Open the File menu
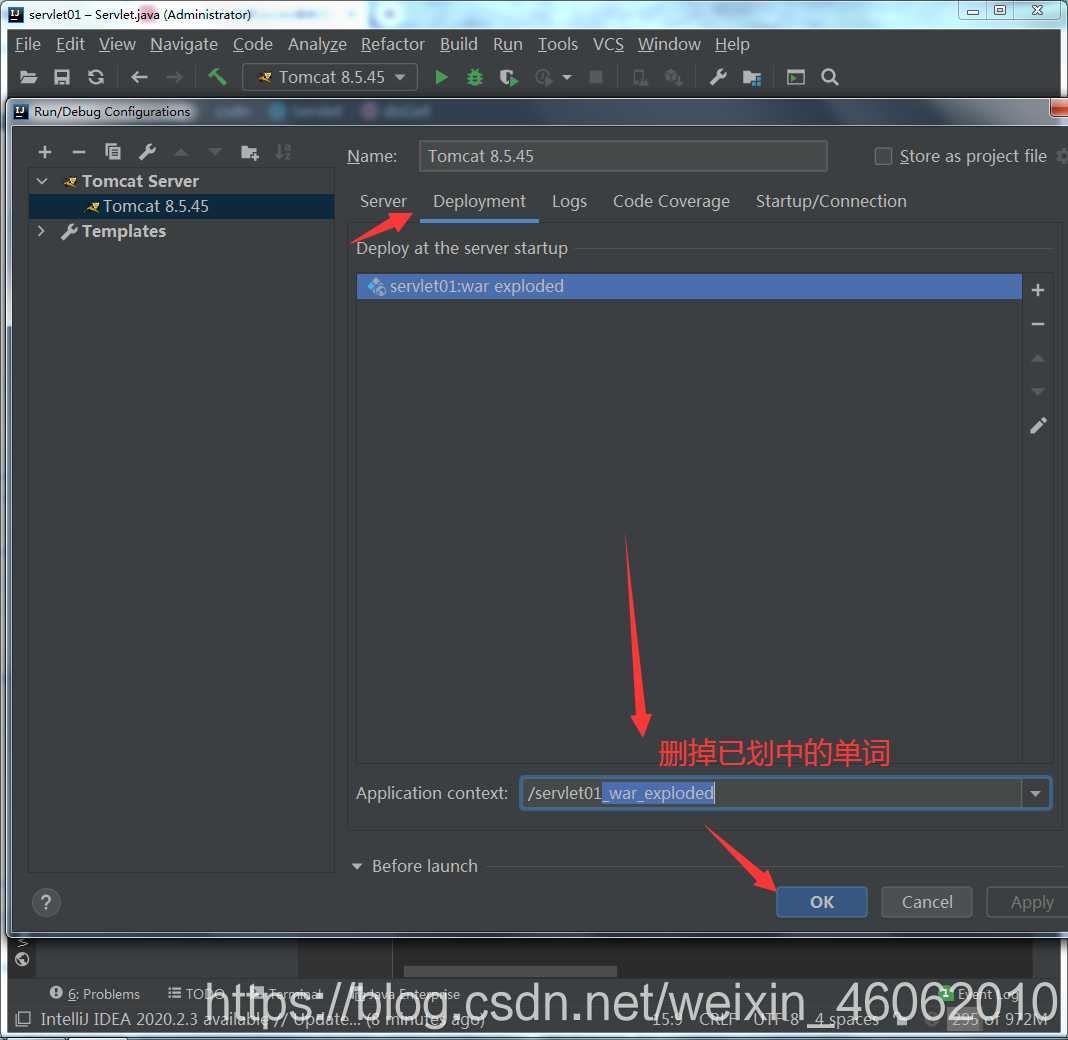1068x1040 pixels. [x=28, y=44]
